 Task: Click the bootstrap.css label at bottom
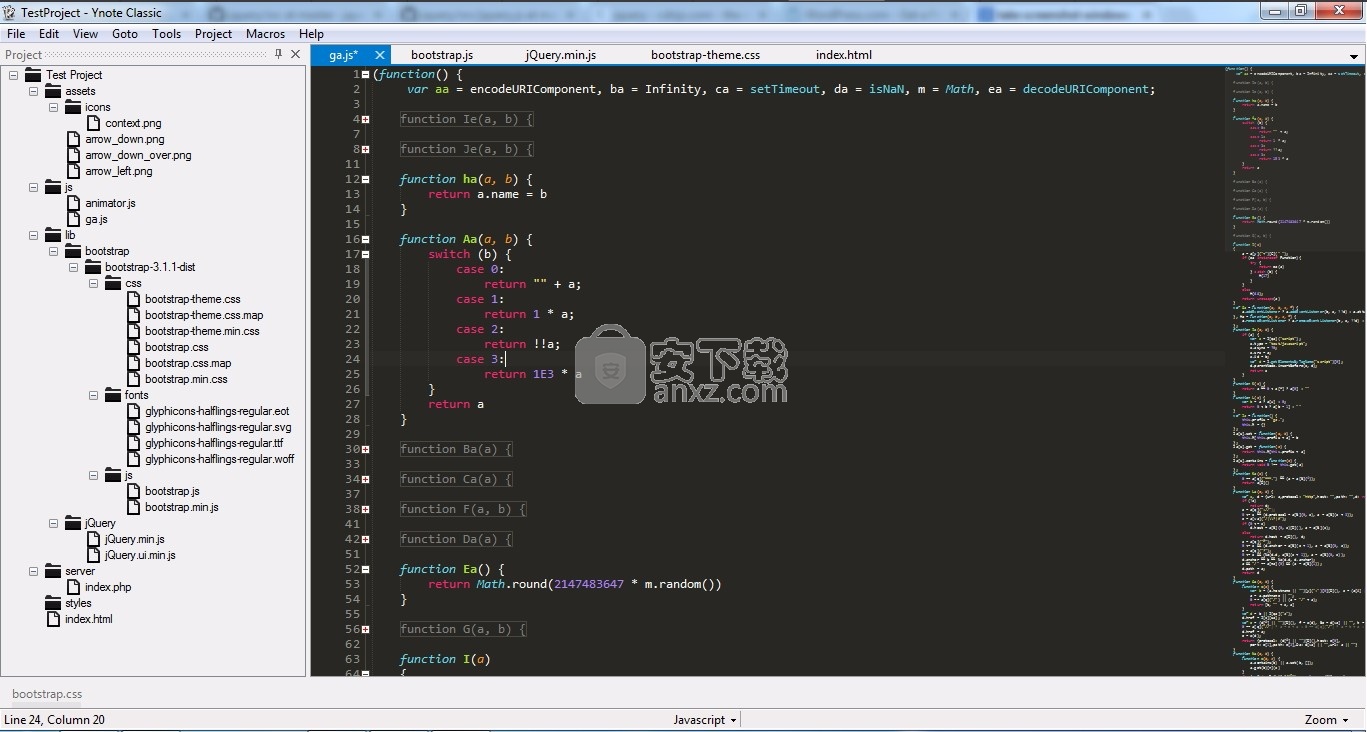click(47, 693)
